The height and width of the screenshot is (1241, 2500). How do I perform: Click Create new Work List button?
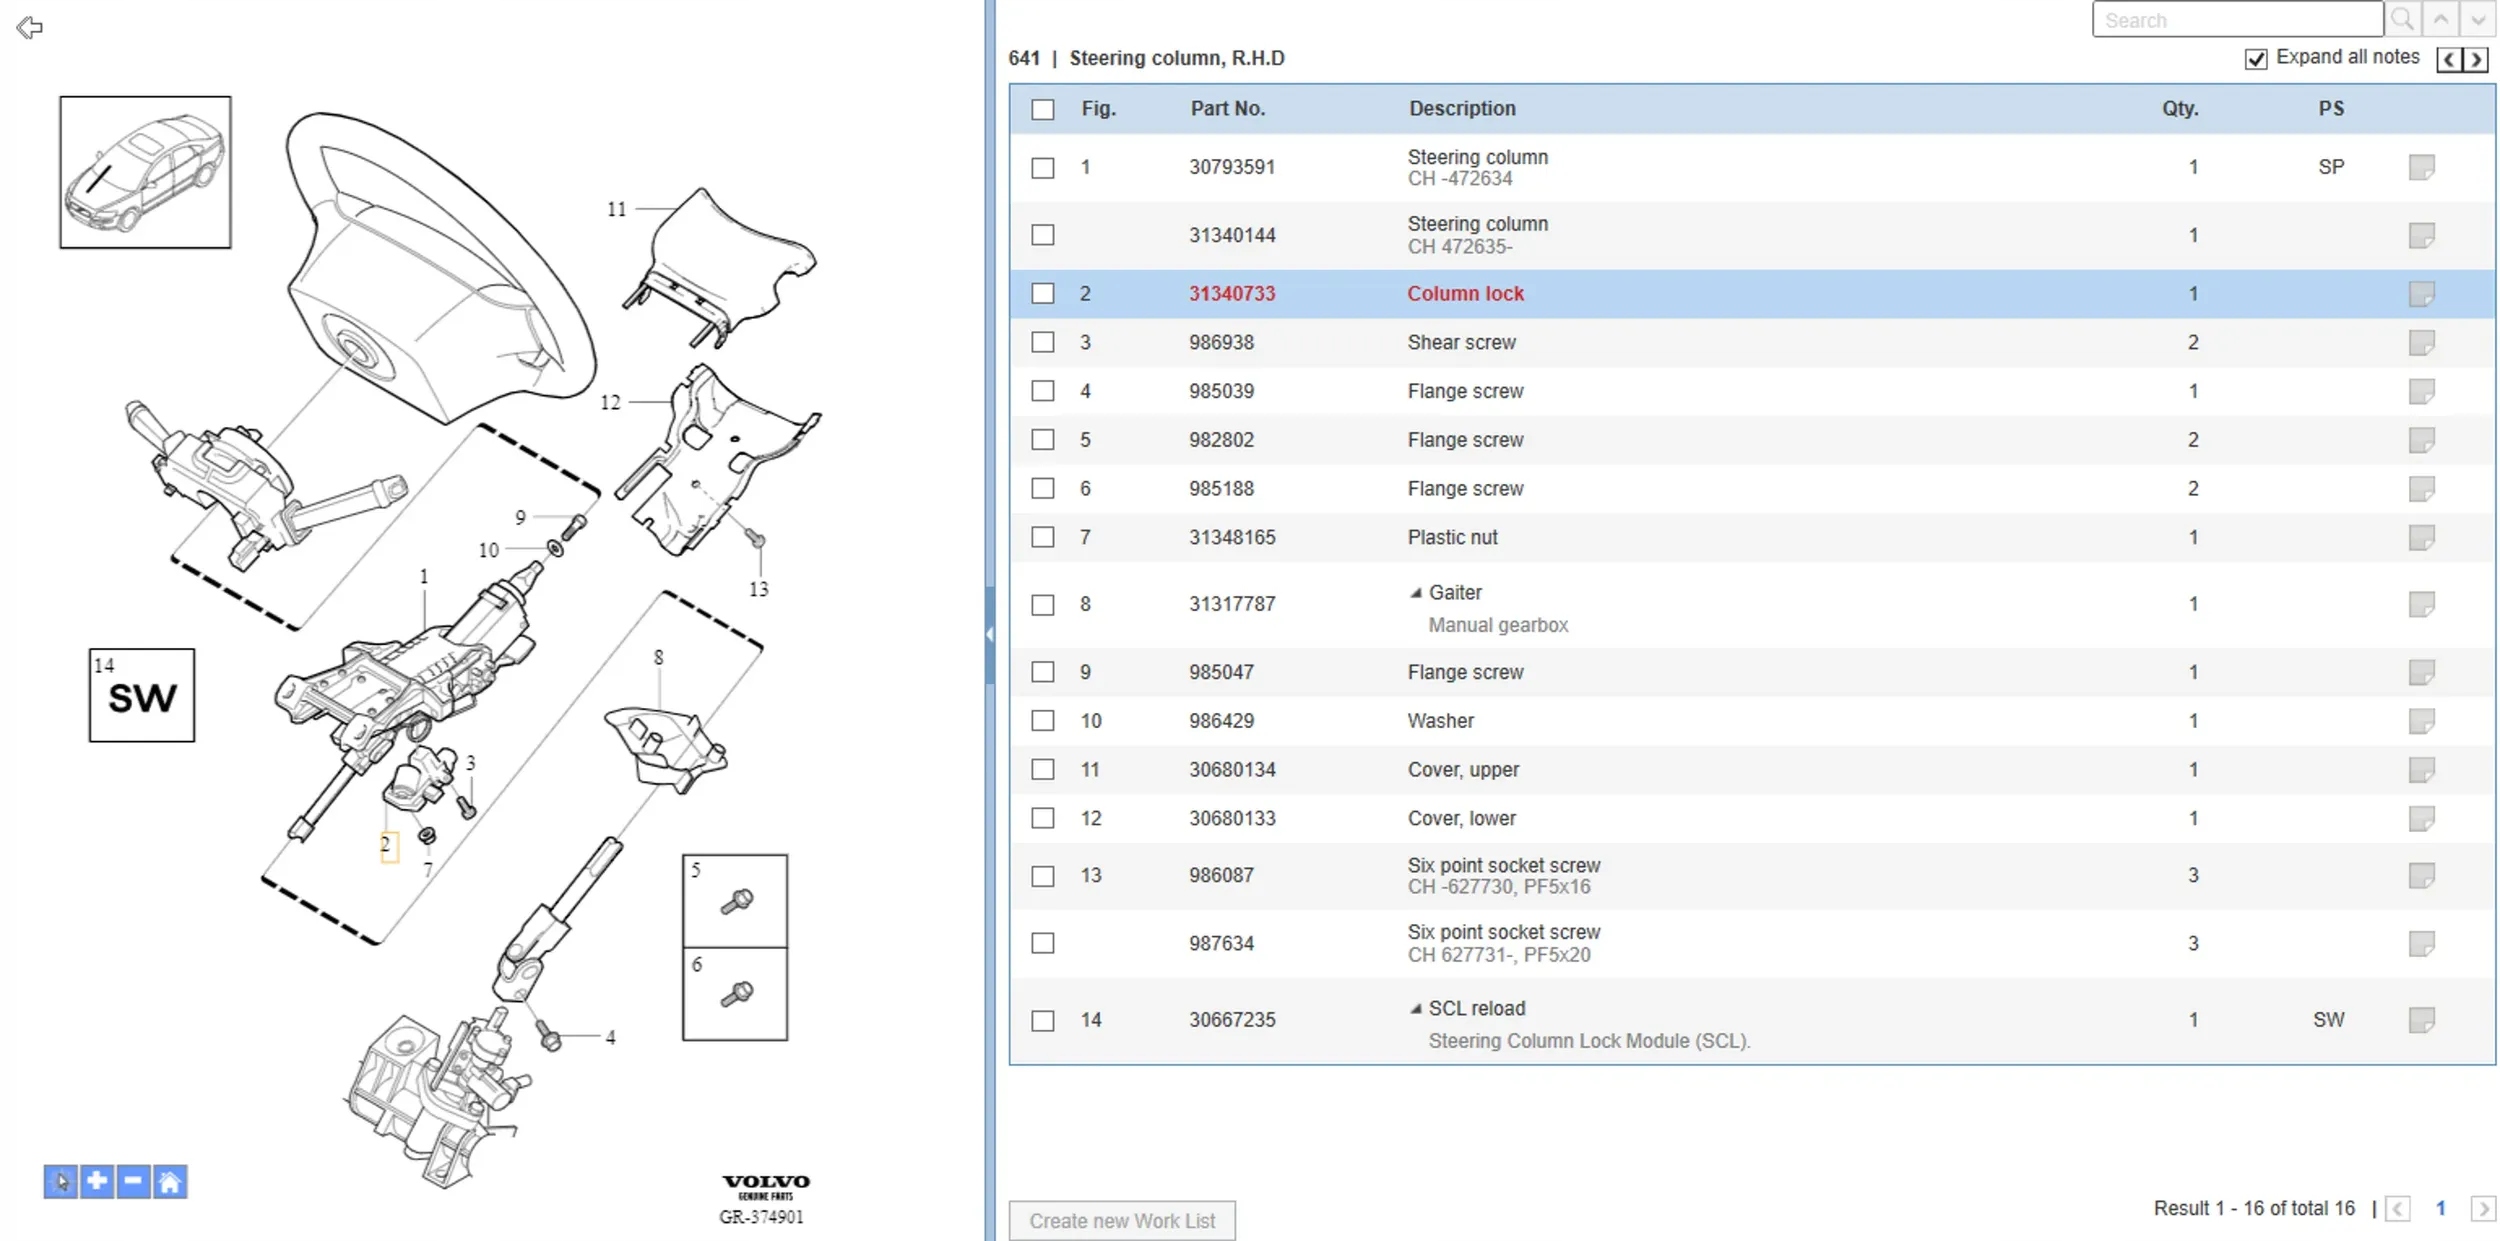click(x=1122, y=1220)
